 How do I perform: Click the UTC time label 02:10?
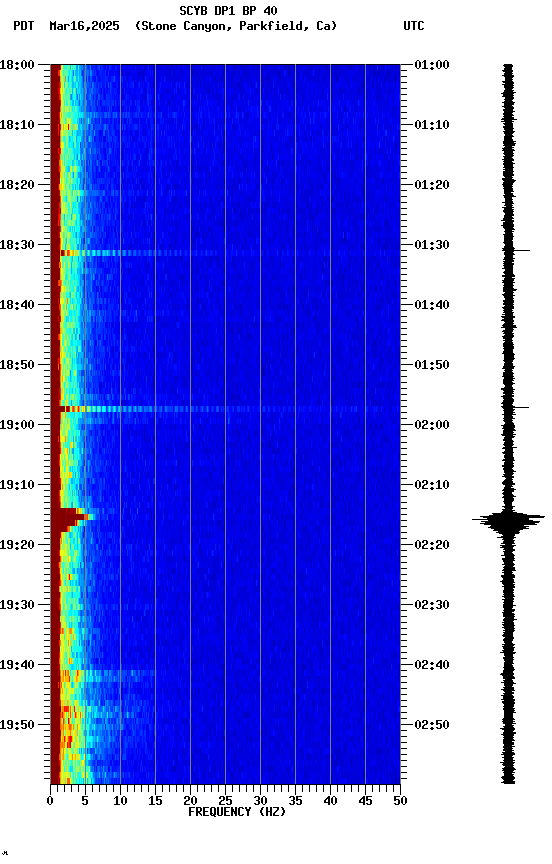pyautogui.click(x=432, y=485)
